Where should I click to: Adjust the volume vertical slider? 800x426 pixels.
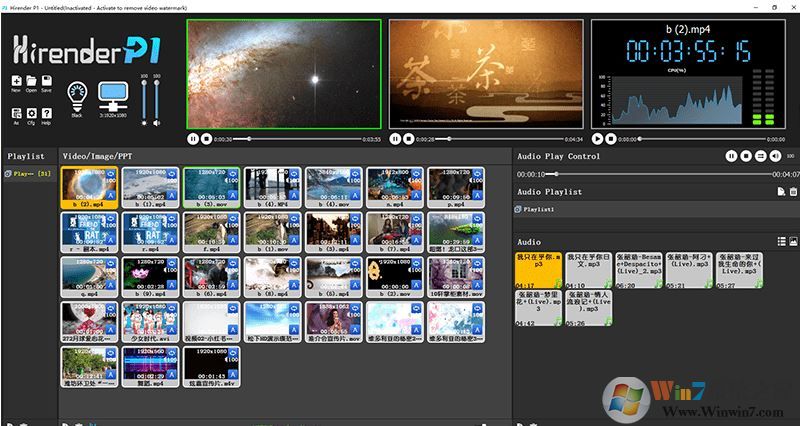(x=157, y=99)
